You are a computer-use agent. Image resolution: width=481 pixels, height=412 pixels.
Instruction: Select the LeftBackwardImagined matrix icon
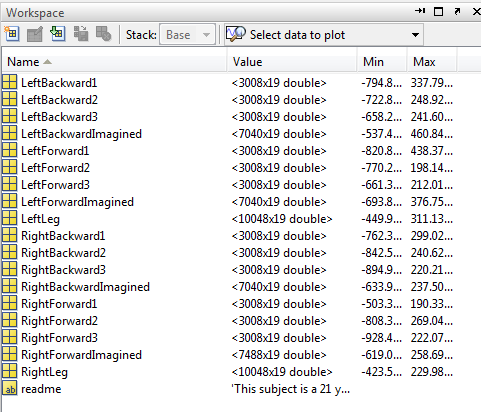point(9,133)
